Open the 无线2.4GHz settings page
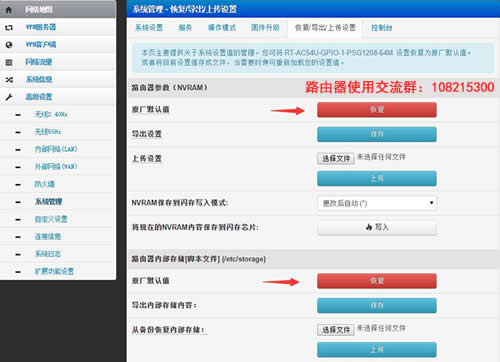 coord(51,114)
